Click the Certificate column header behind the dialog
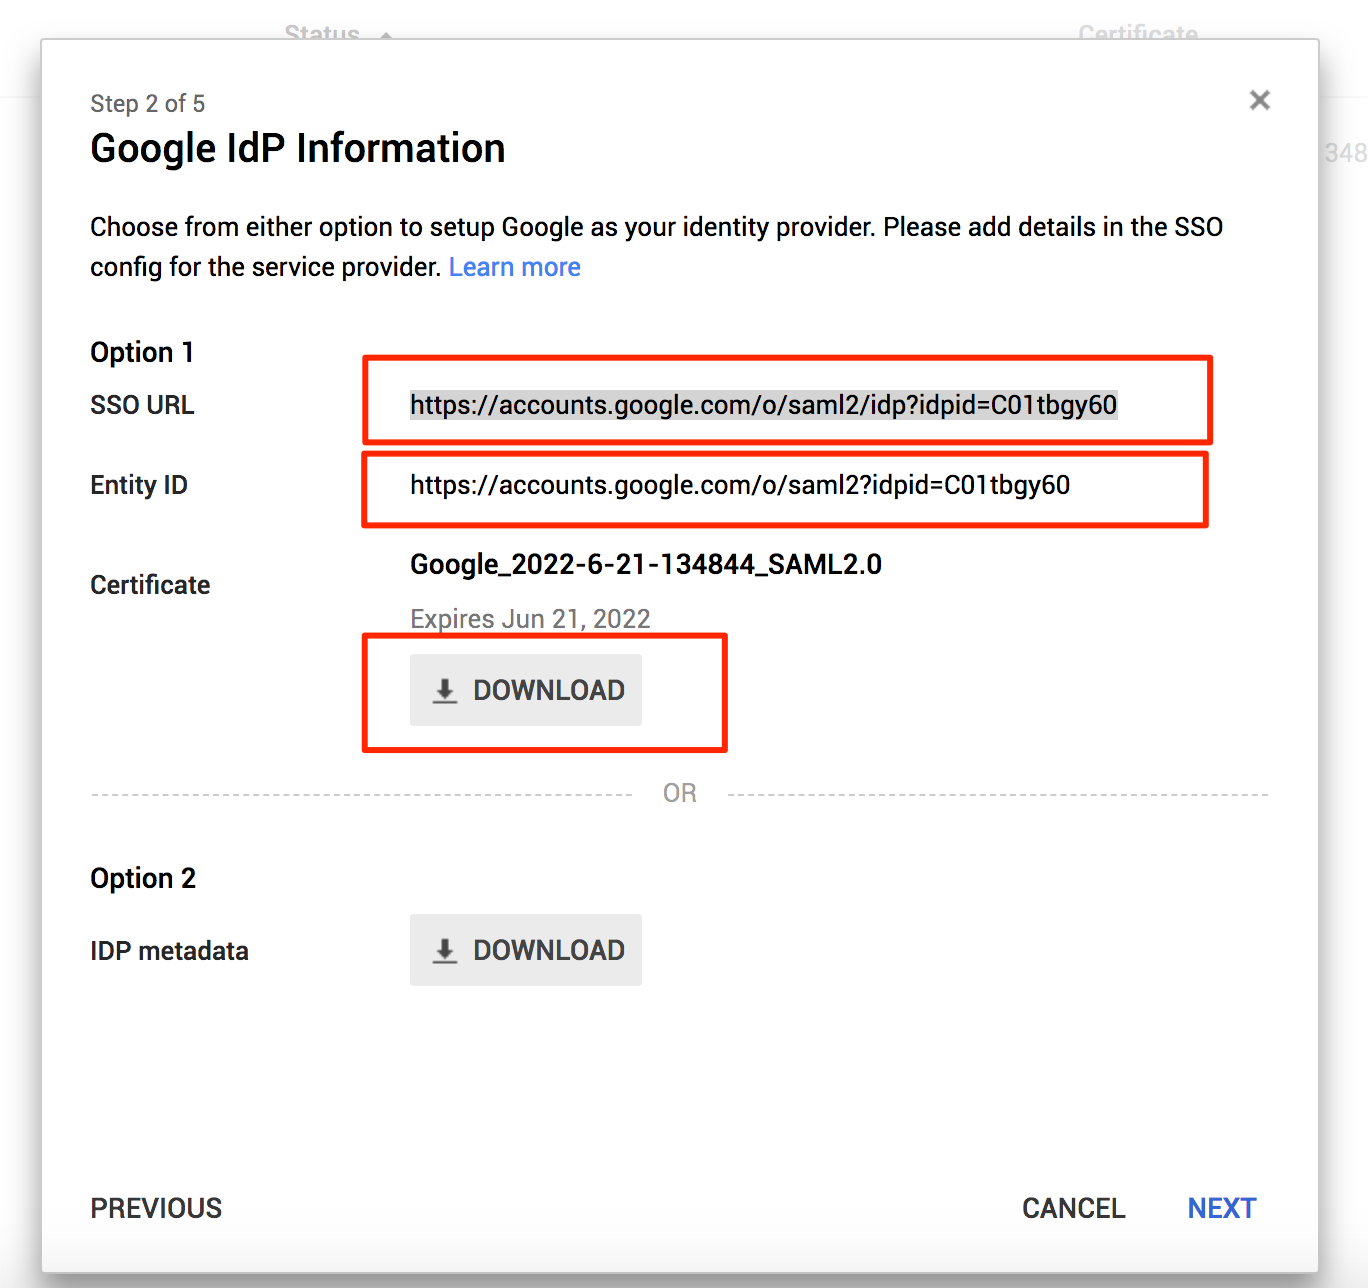Screen dimensions: 1368x1288 point(1137,33)
